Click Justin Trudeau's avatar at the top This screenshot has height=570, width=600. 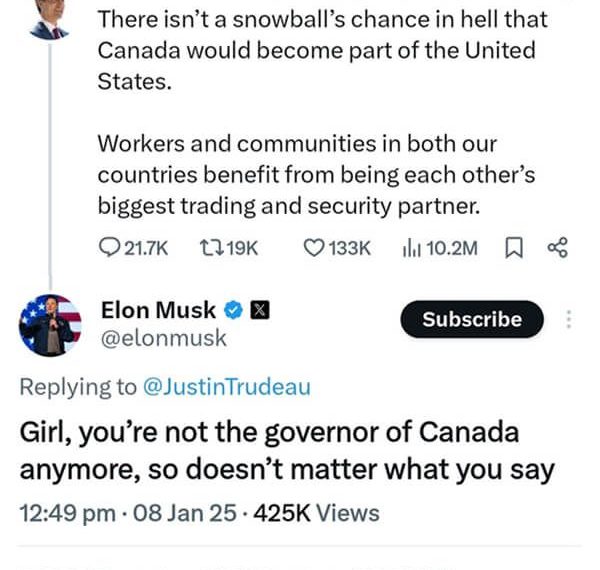[46, 20]
